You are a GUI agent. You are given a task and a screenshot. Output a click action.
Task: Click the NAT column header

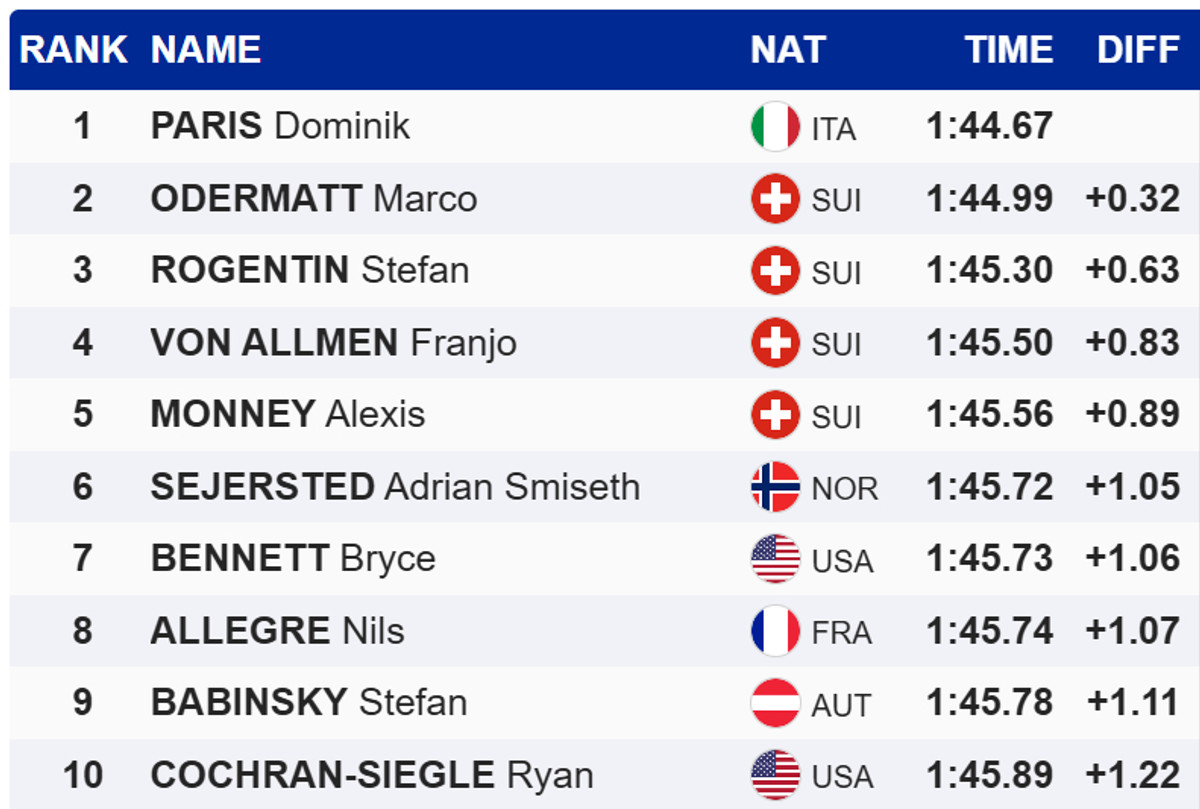[788, 50]
